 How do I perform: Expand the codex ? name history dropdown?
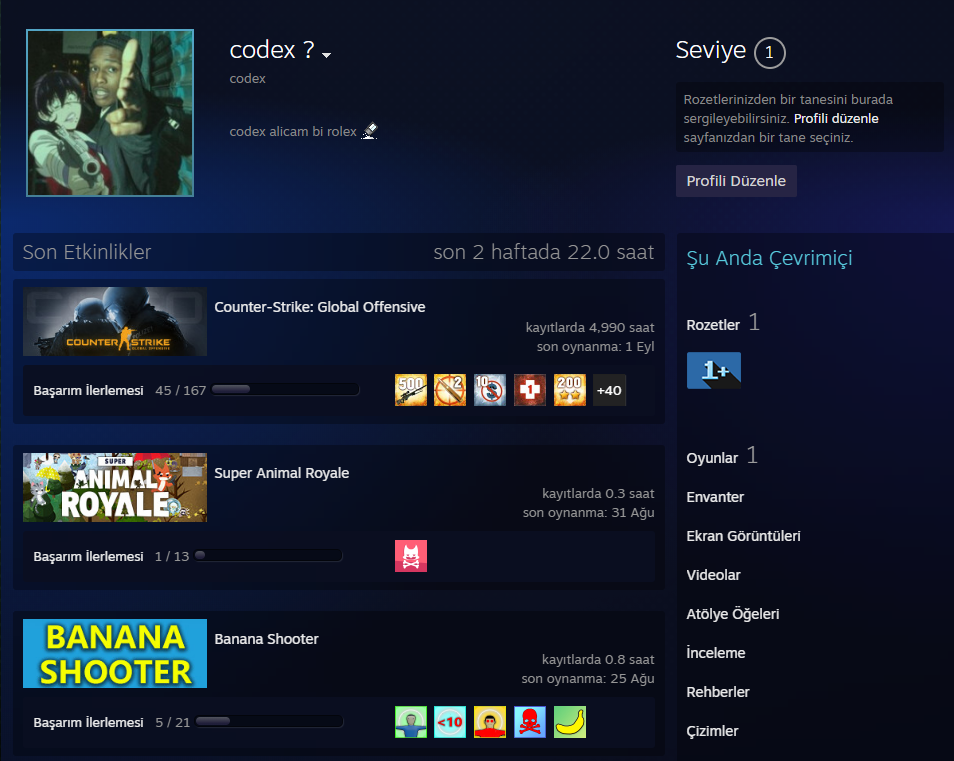pos(327,55)
